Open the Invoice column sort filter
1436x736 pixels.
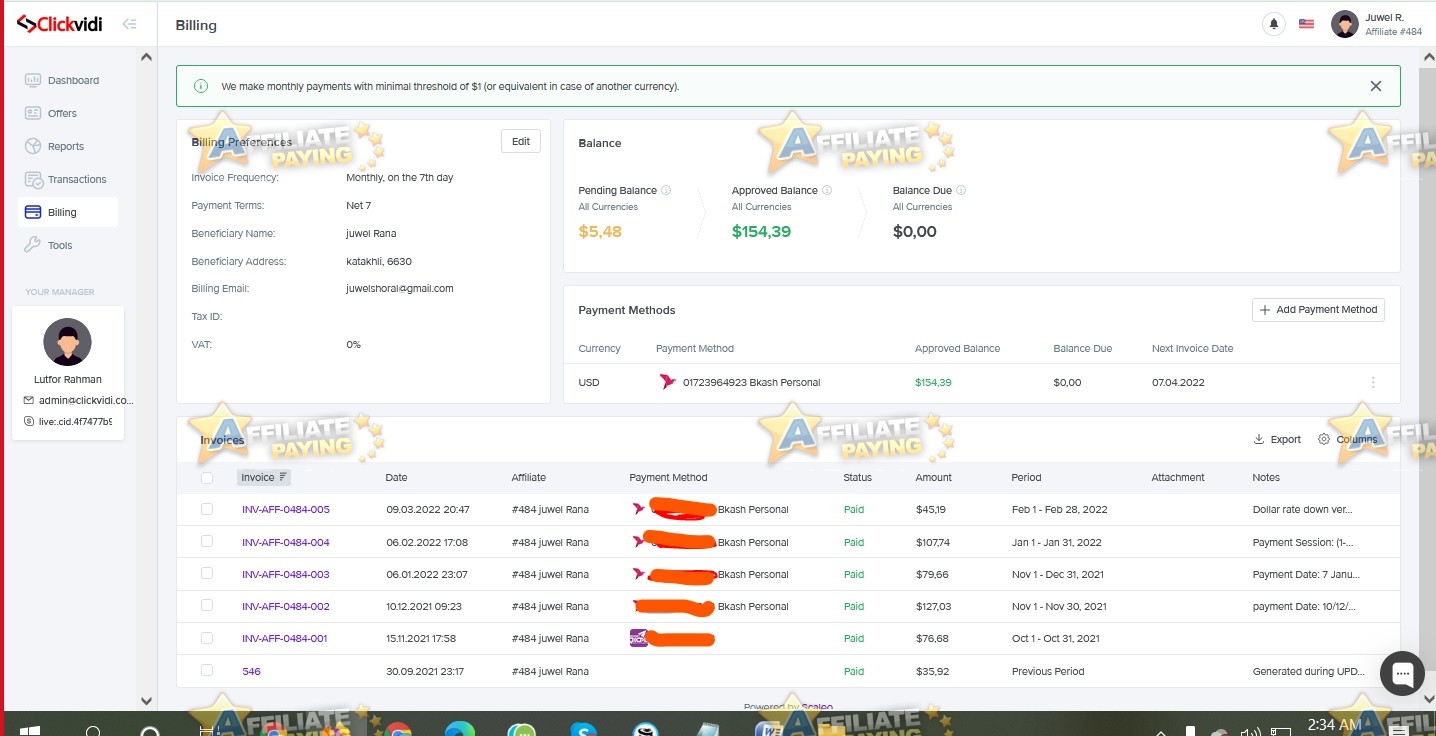click(283, 477)
